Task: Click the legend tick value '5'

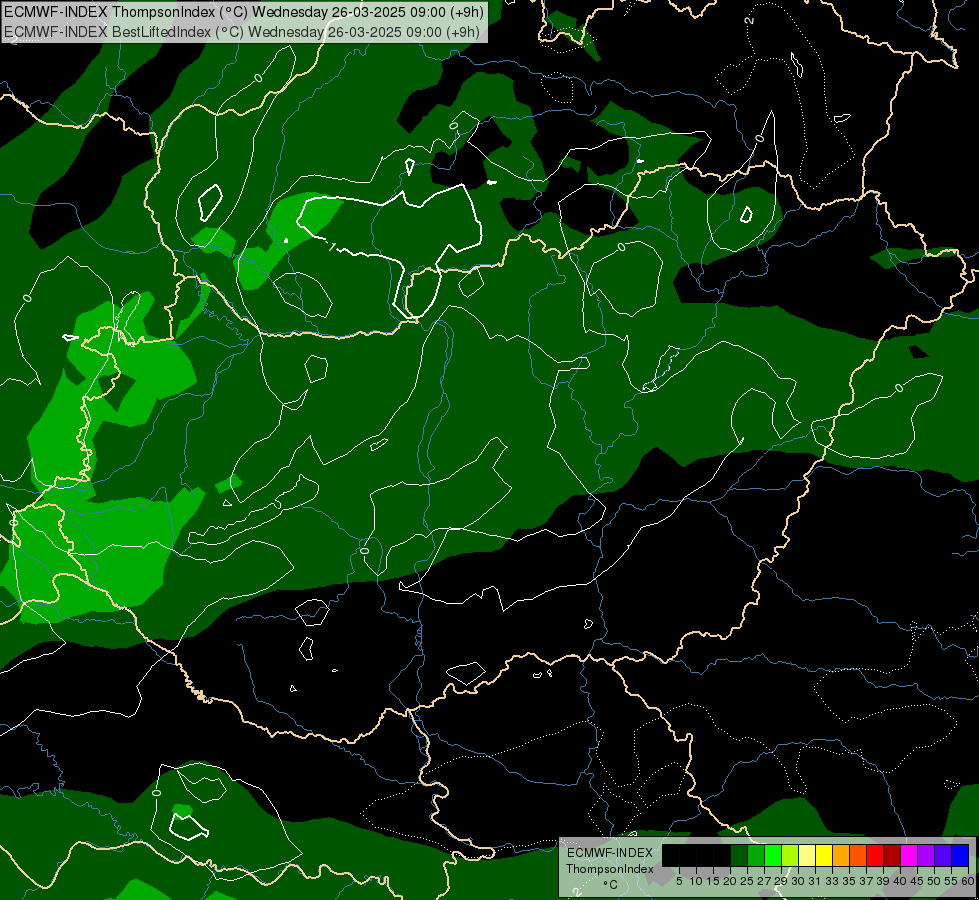Action: tap(679, 881)
